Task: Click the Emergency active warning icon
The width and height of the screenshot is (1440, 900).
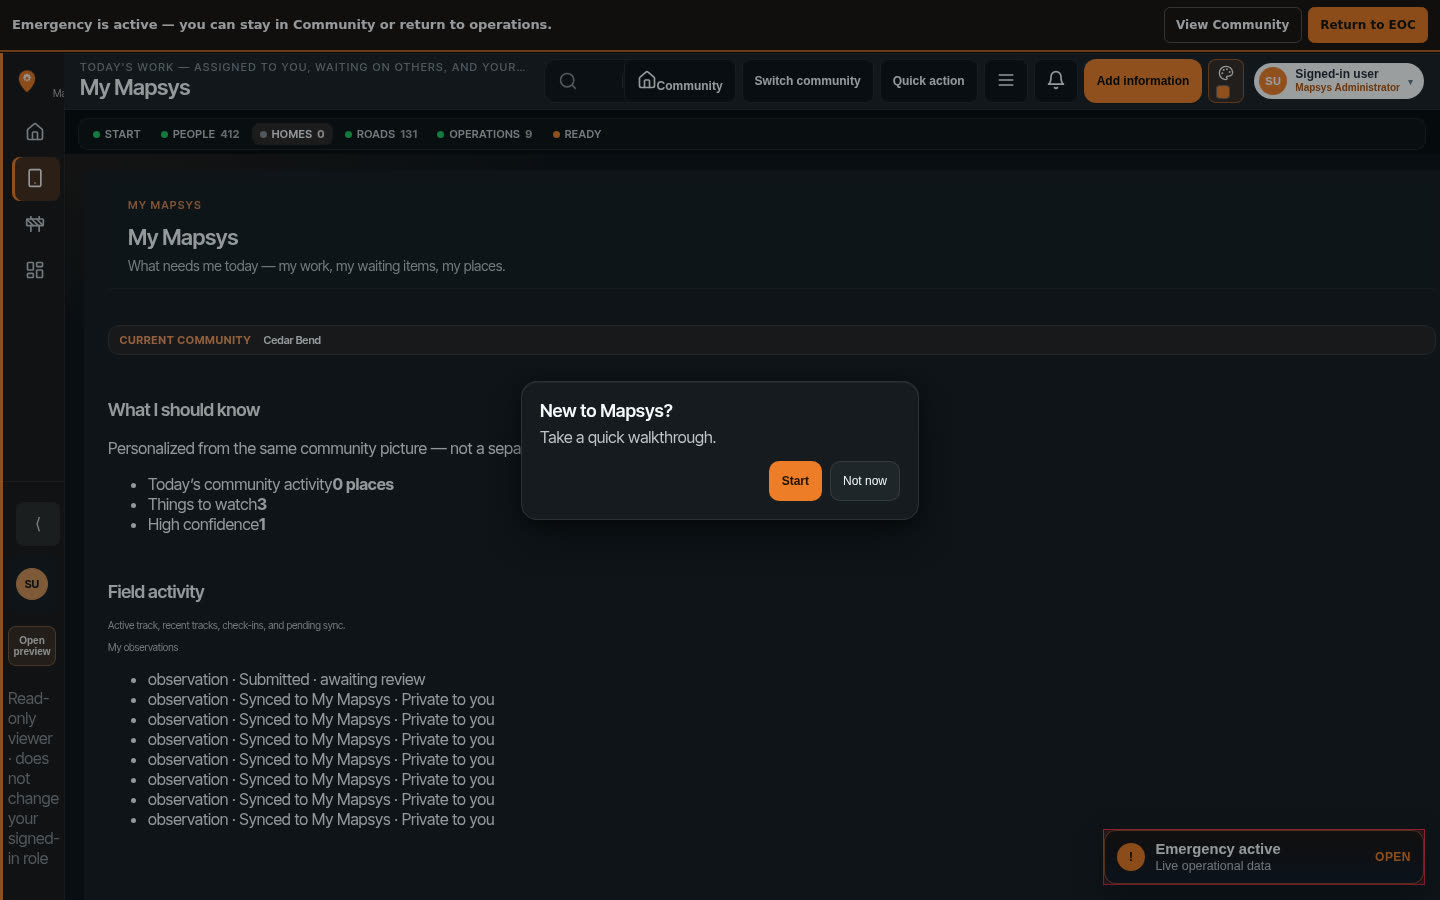Action: click(x=1131, y=857)
